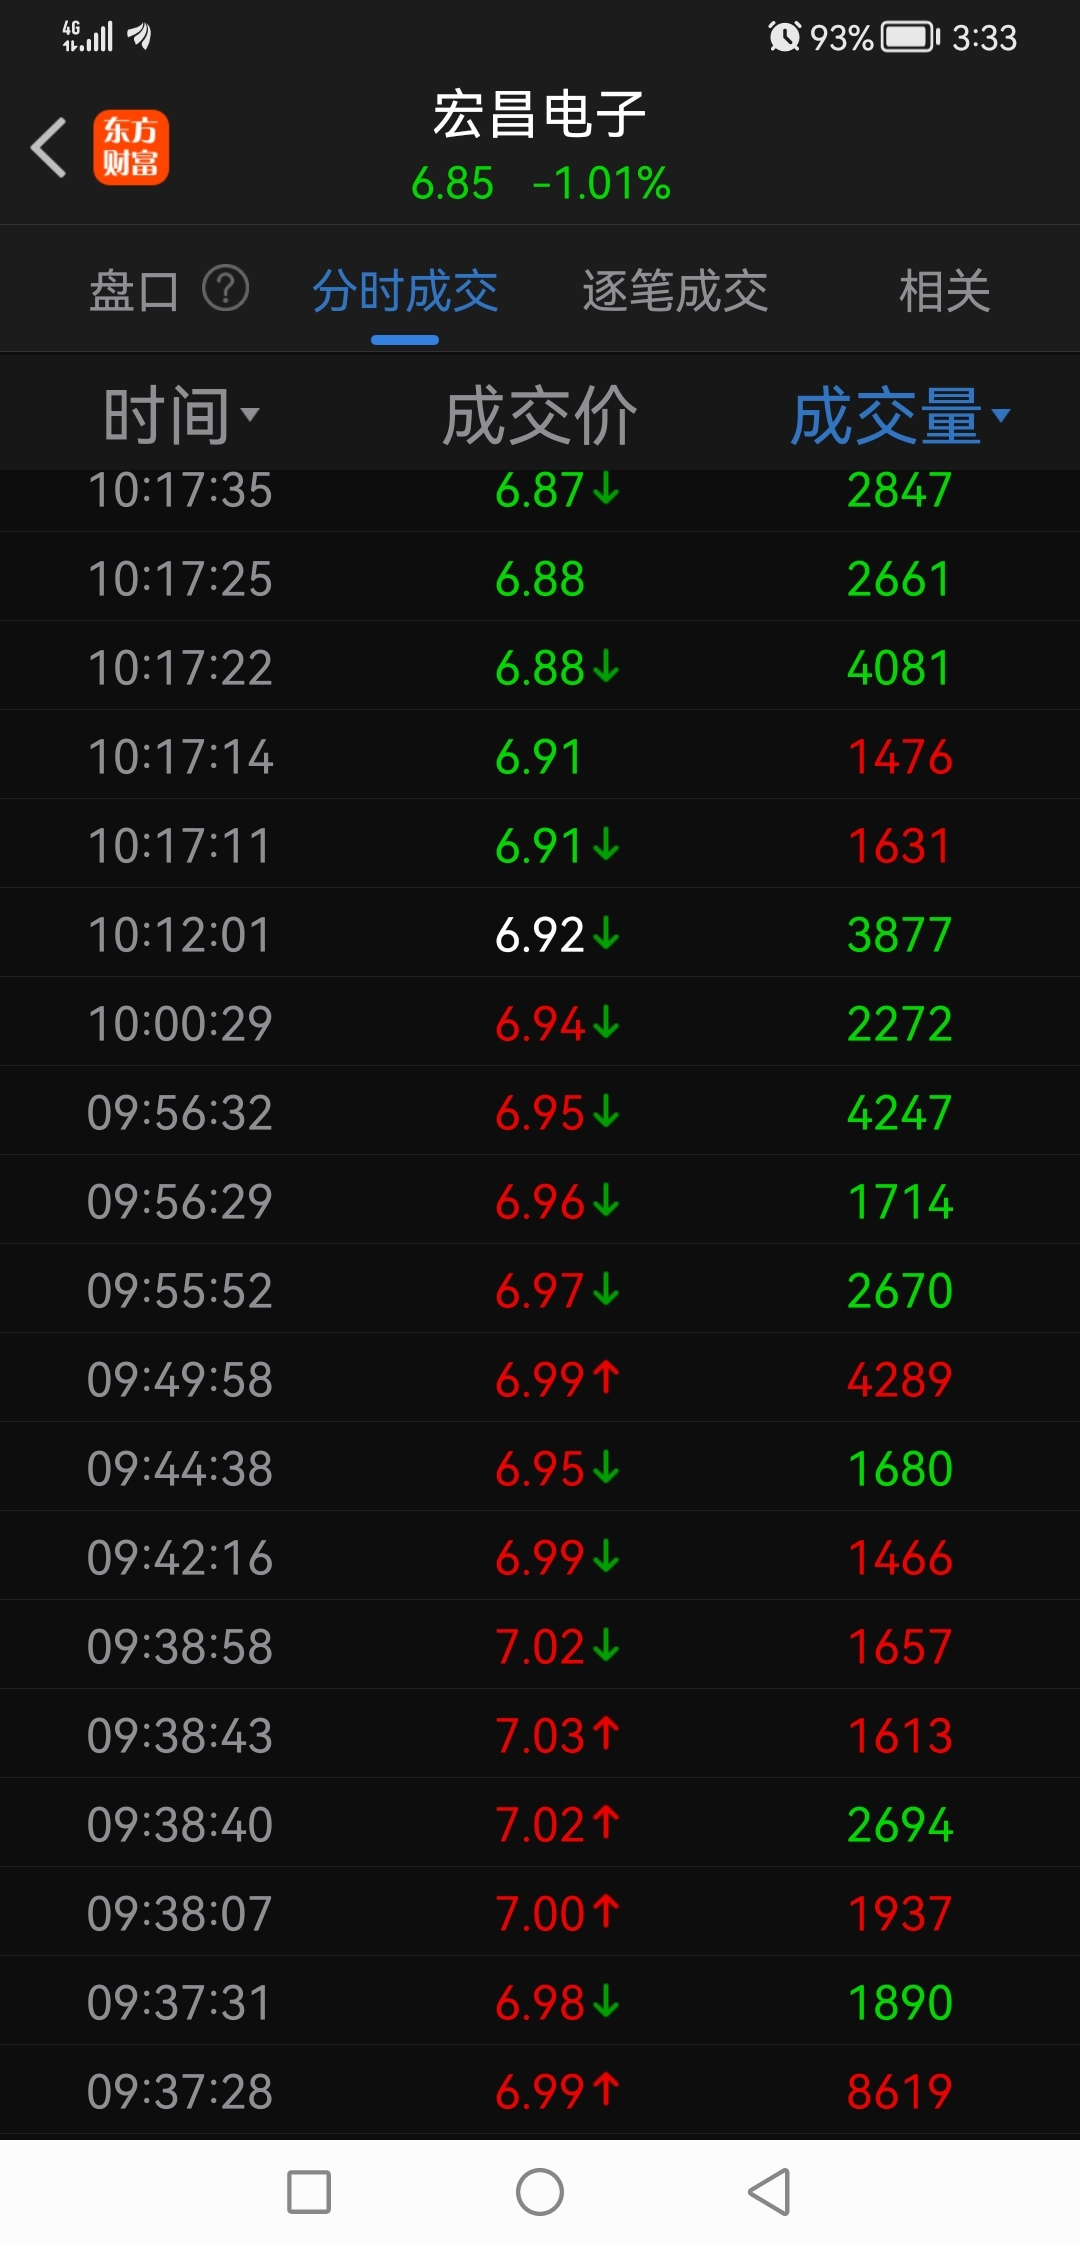This screenshot has height=2244, width=1080.
Task: Tap the volume 3877 cell
Action: pos(900,934)
